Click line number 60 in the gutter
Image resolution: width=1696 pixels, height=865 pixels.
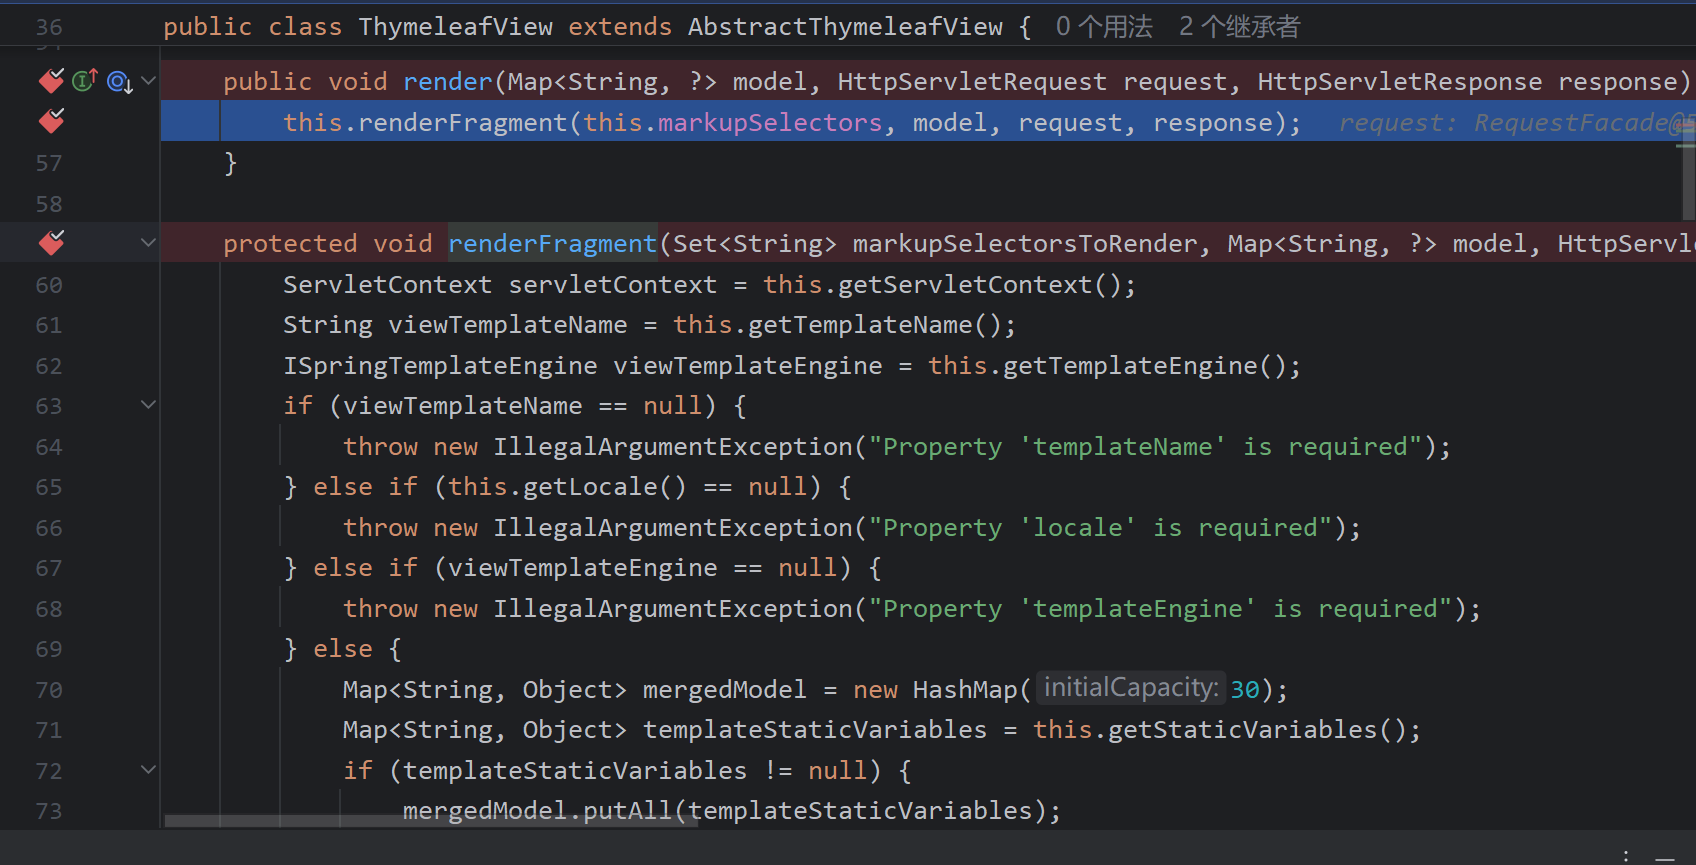coord(49,285)
